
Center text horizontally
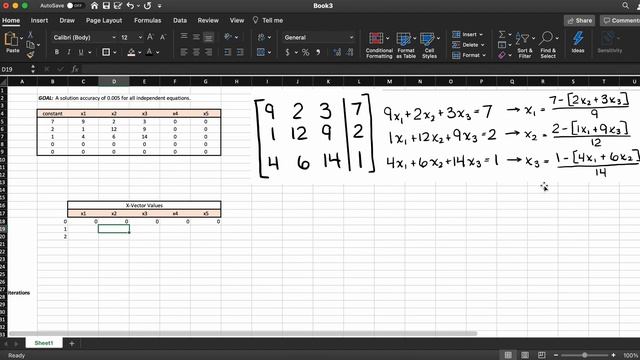(196, 52)
